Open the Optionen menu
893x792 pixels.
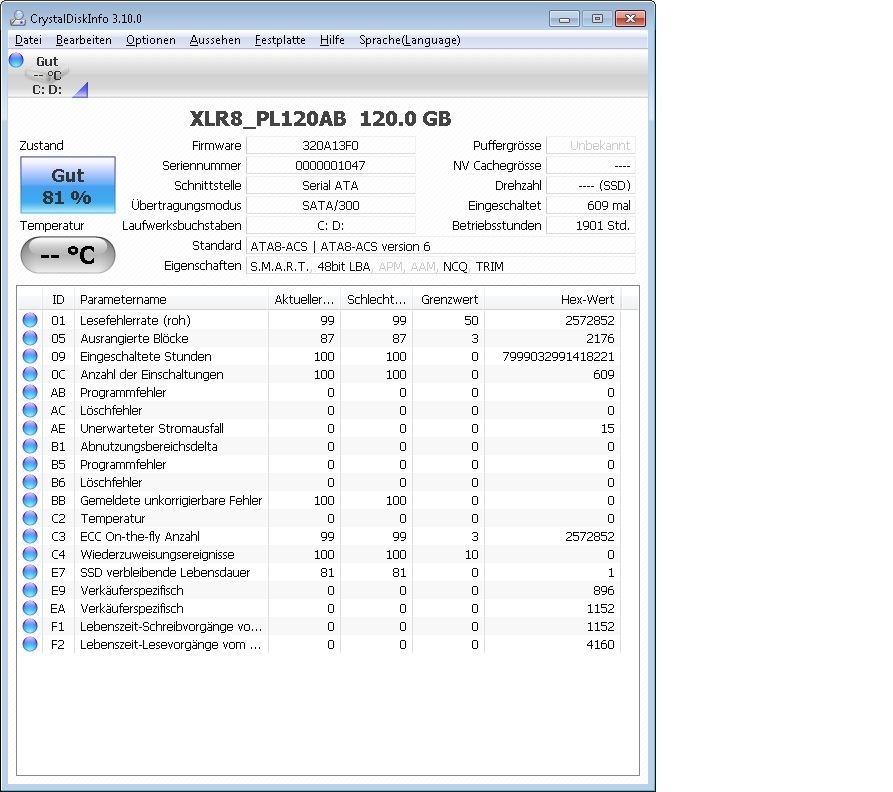[151, 40]
